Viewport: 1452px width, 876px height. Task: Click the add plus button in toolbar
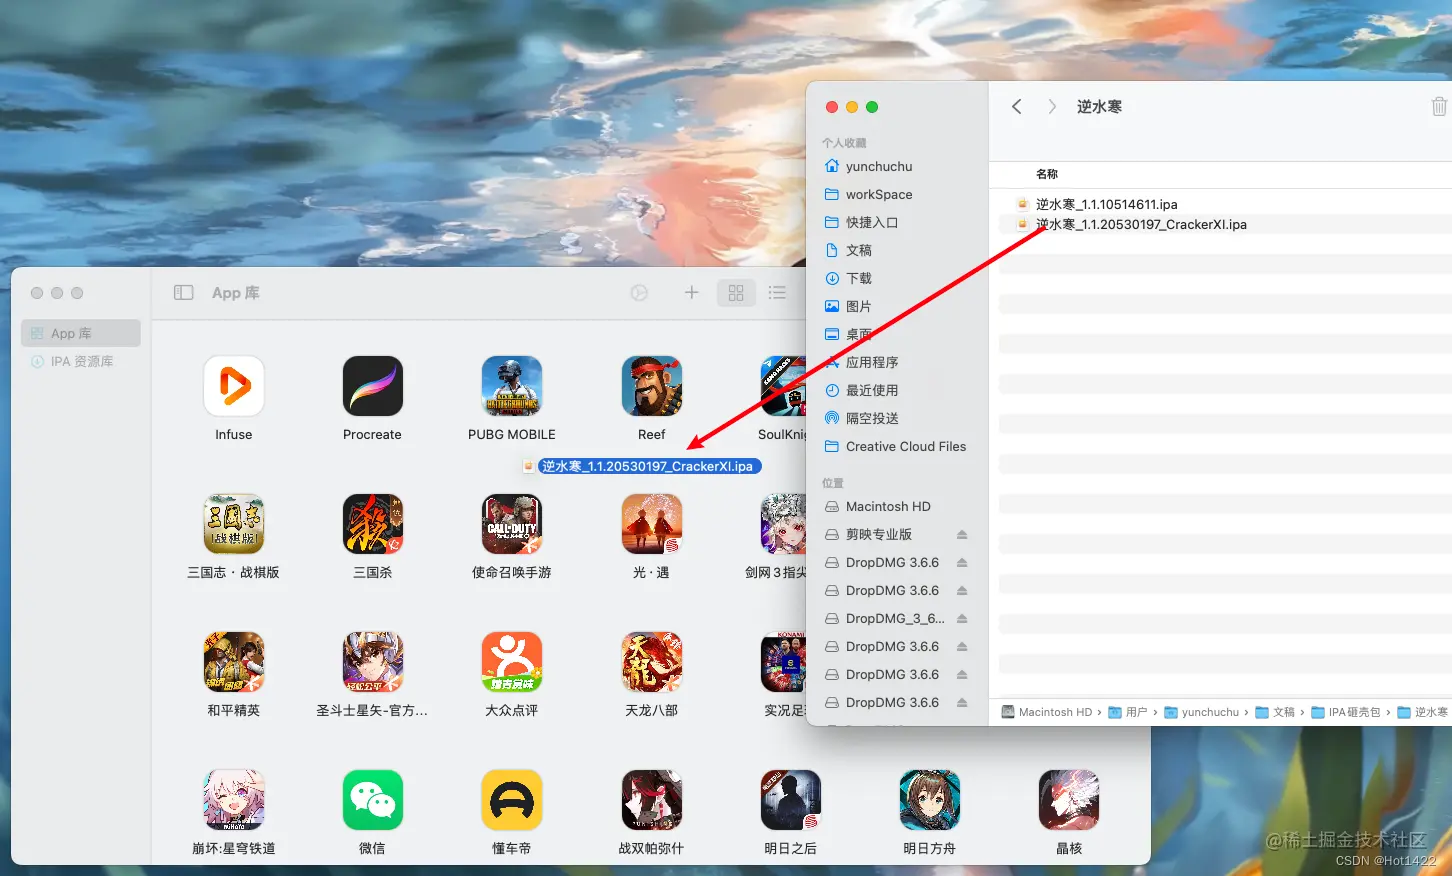pos(691,293)
